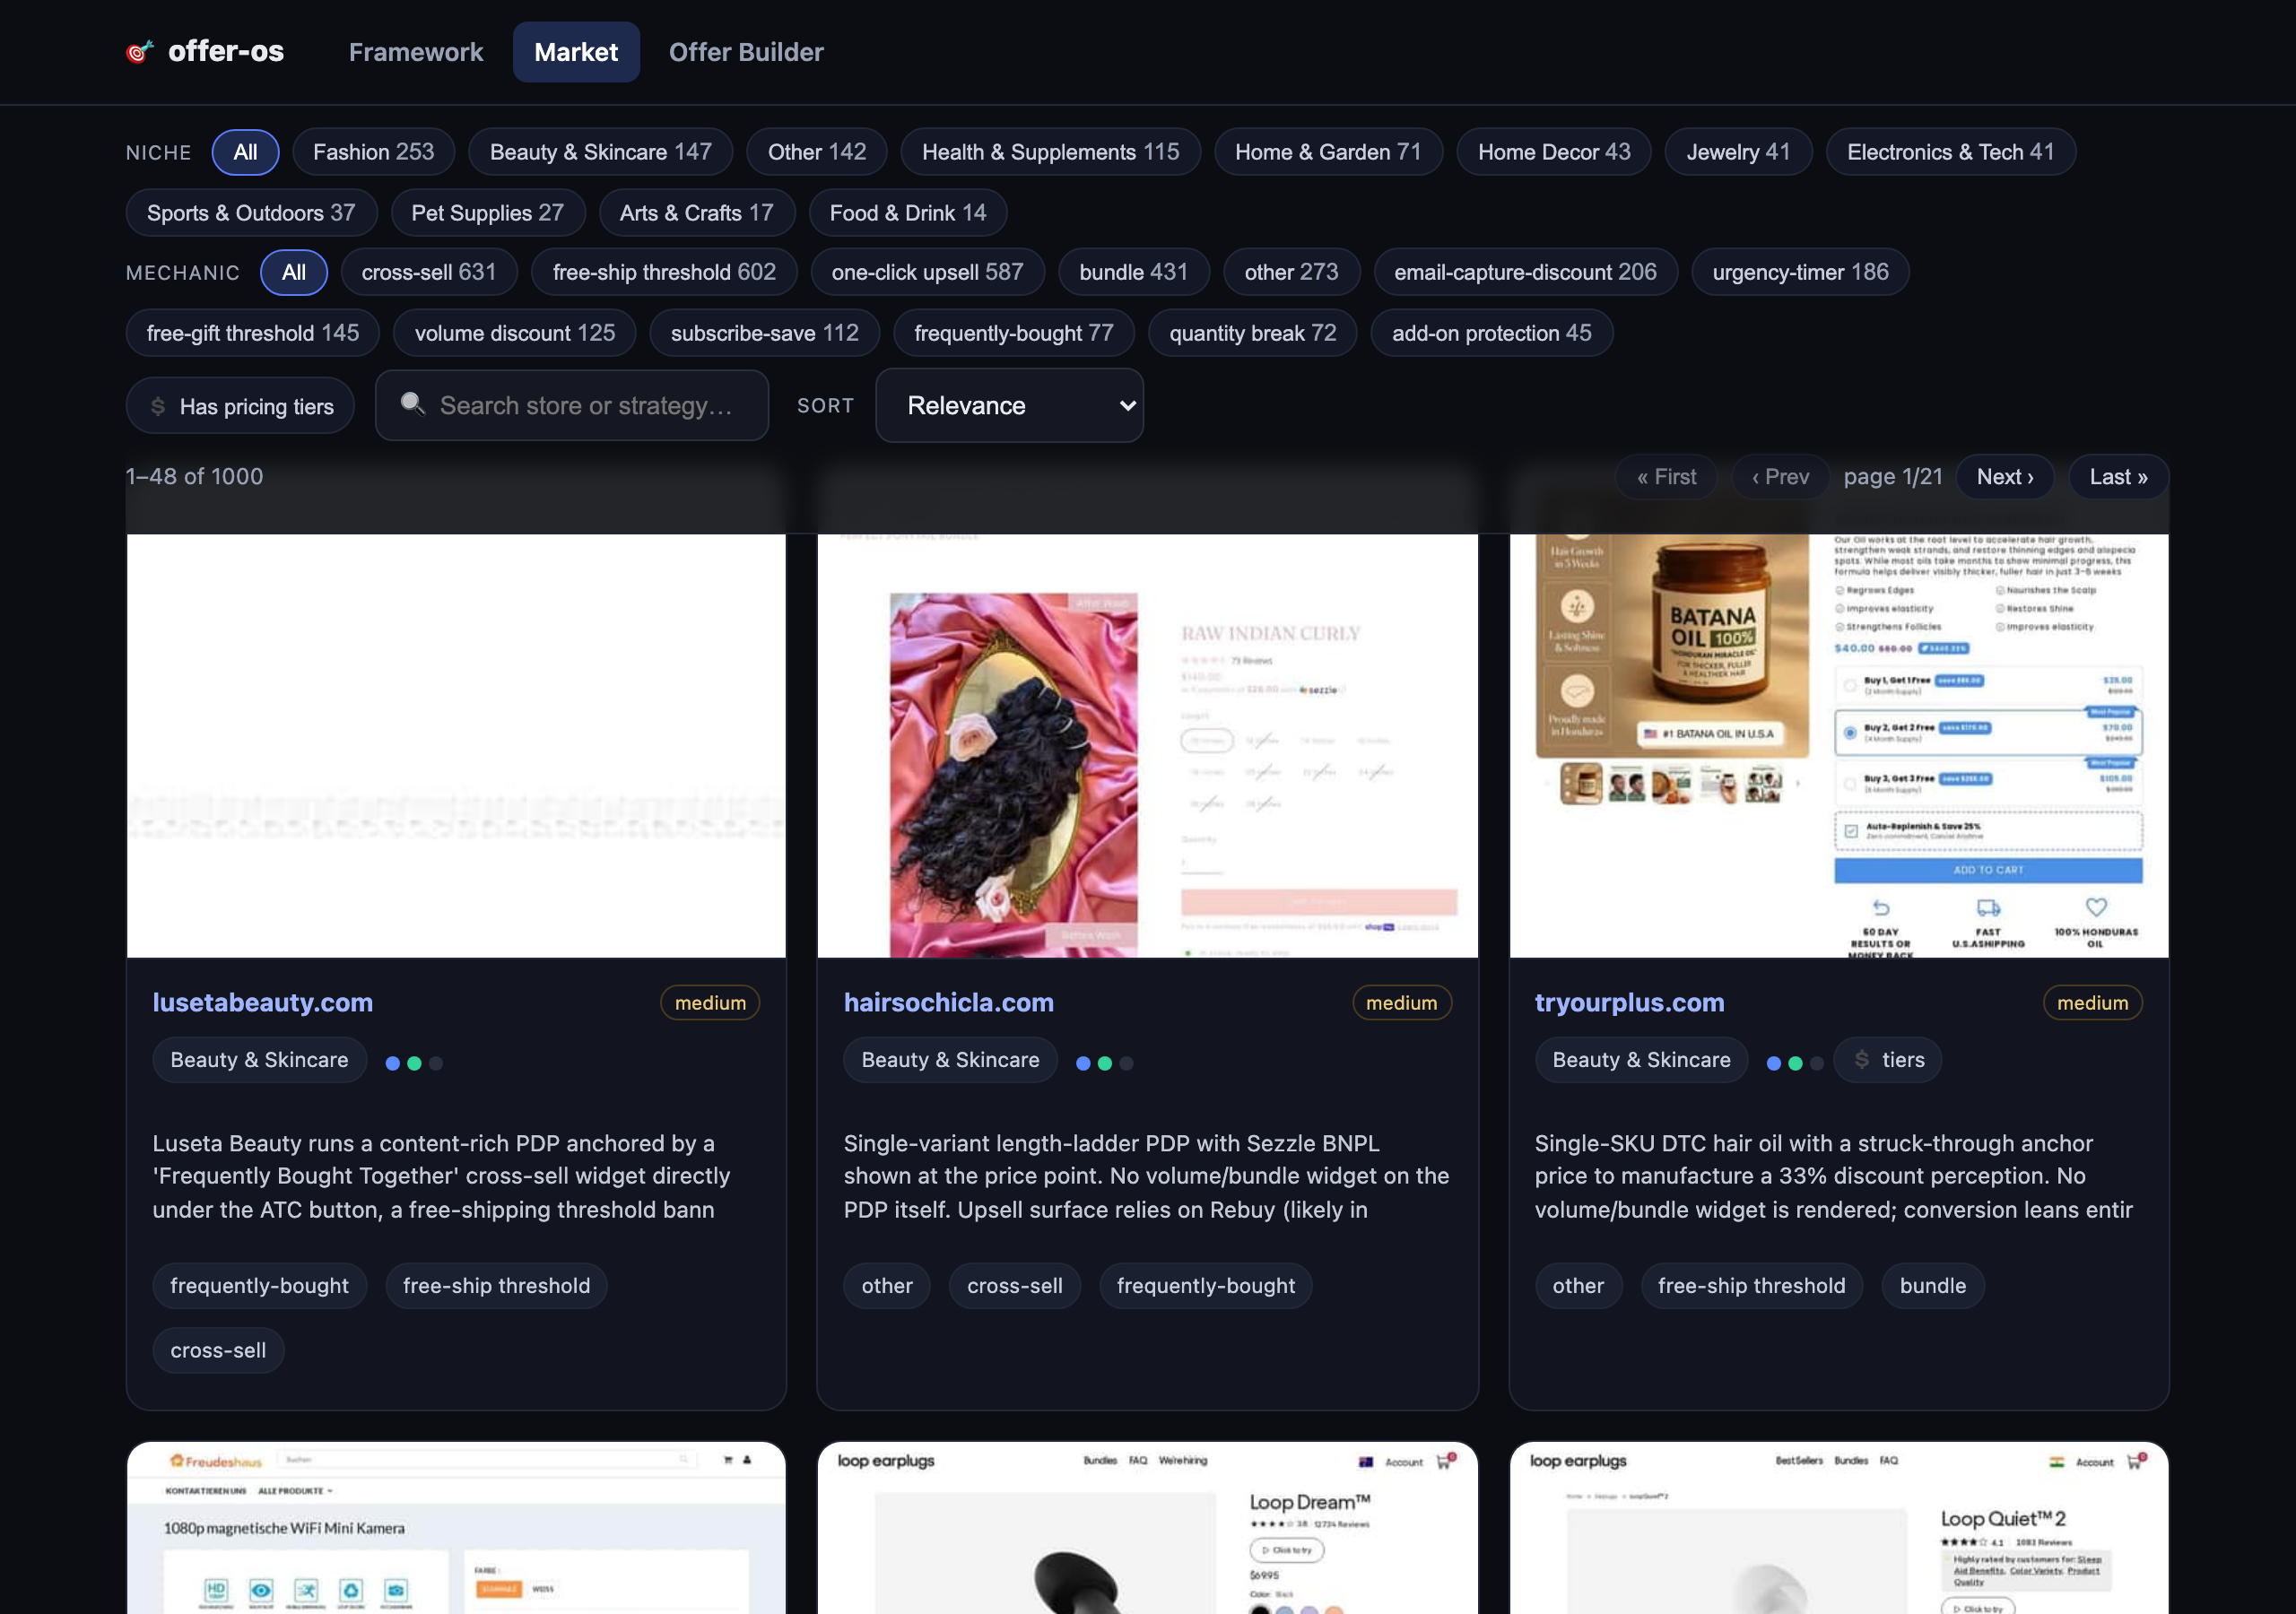2296x1614 pixels.
Task: Filter mechanic by free-ship threshold 602
Action: coord(664,272)
